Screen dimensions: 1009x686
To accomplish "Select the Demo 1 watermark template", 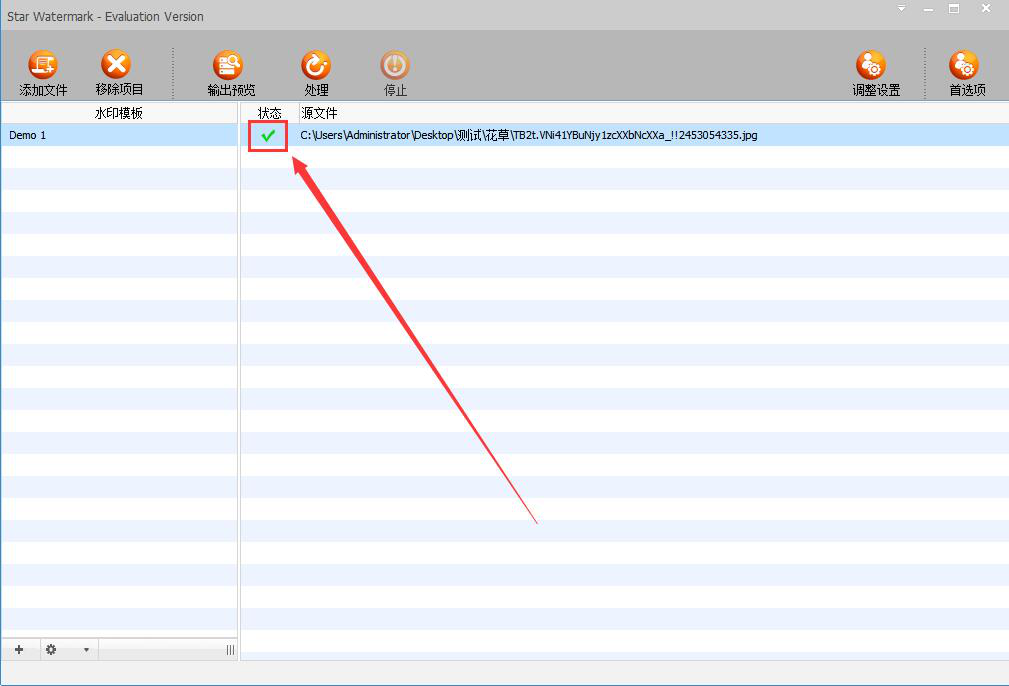I will click(x=119, y=135).
